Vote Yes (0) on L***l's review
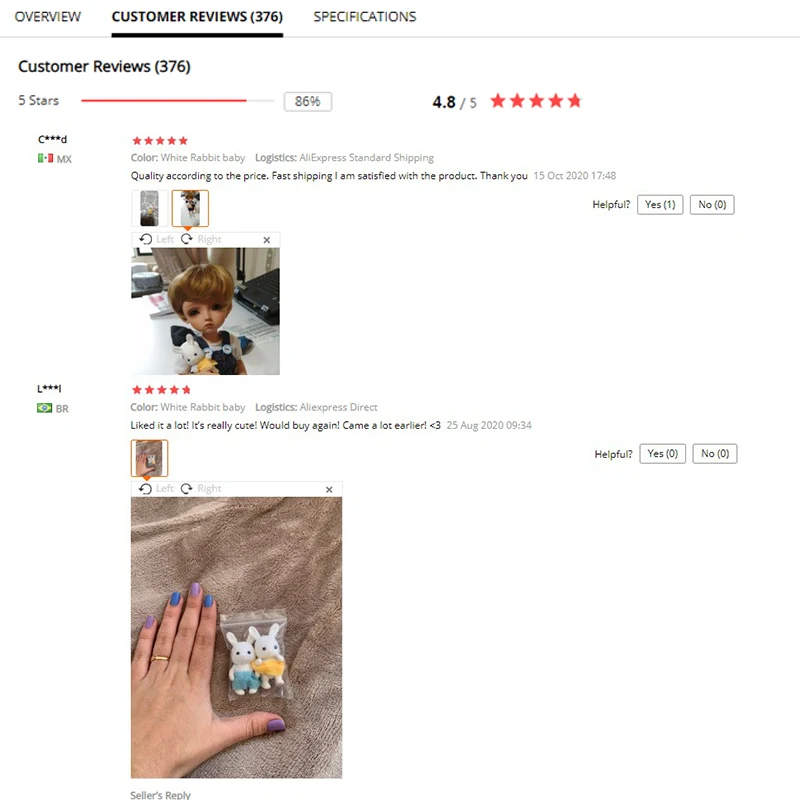The height and width of the screenshot is (800, 800). coord(662,454)
